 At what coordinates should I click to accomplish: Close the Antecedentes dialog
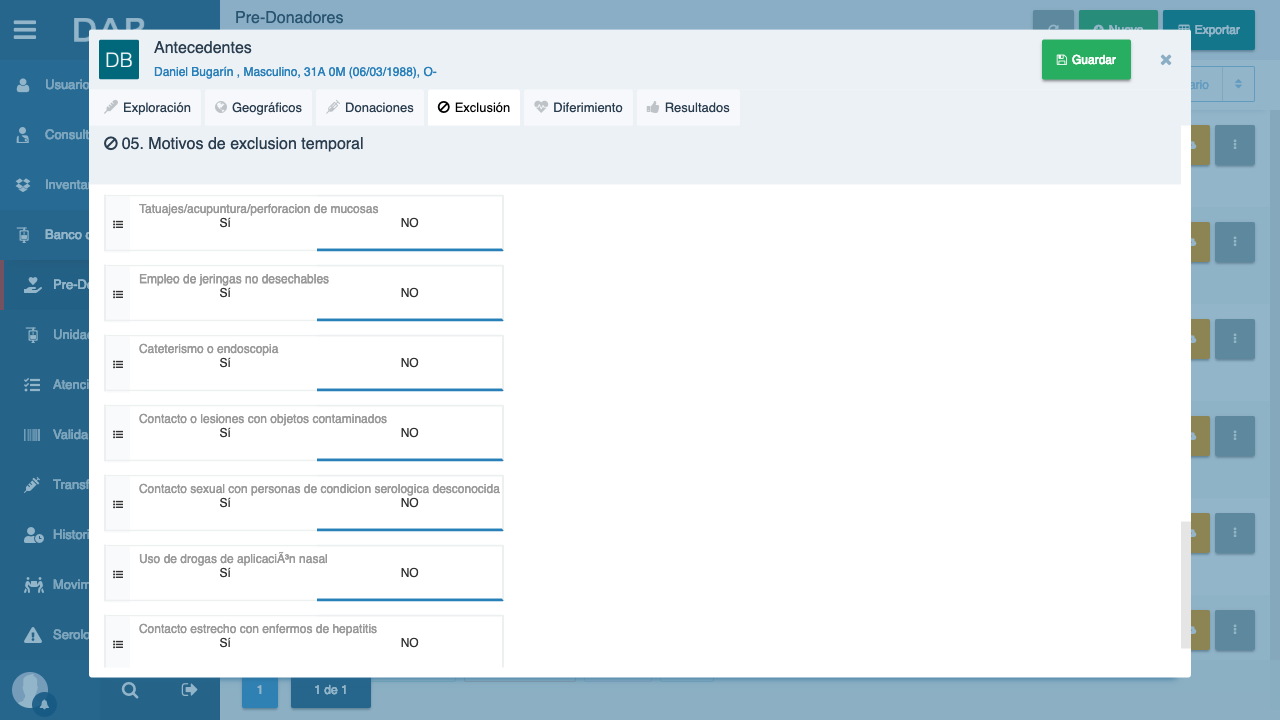pos(1166,60)
